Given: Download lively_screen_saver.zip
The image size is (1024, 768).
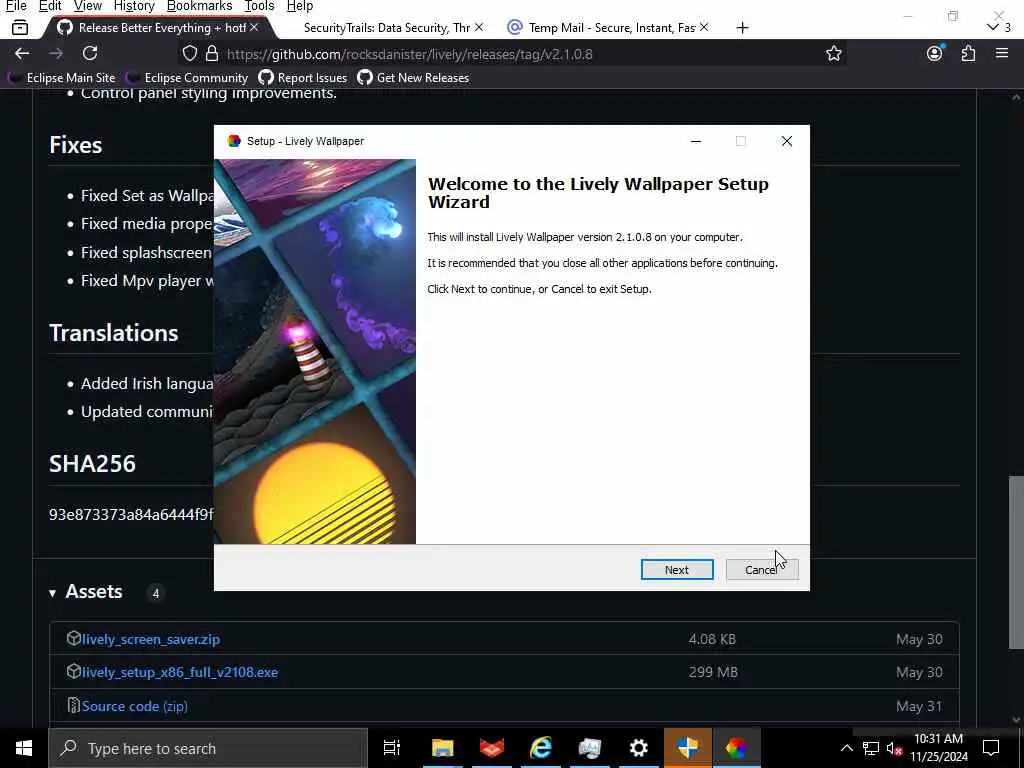Looking at the screenshot, I should click(x=151, y=639).
